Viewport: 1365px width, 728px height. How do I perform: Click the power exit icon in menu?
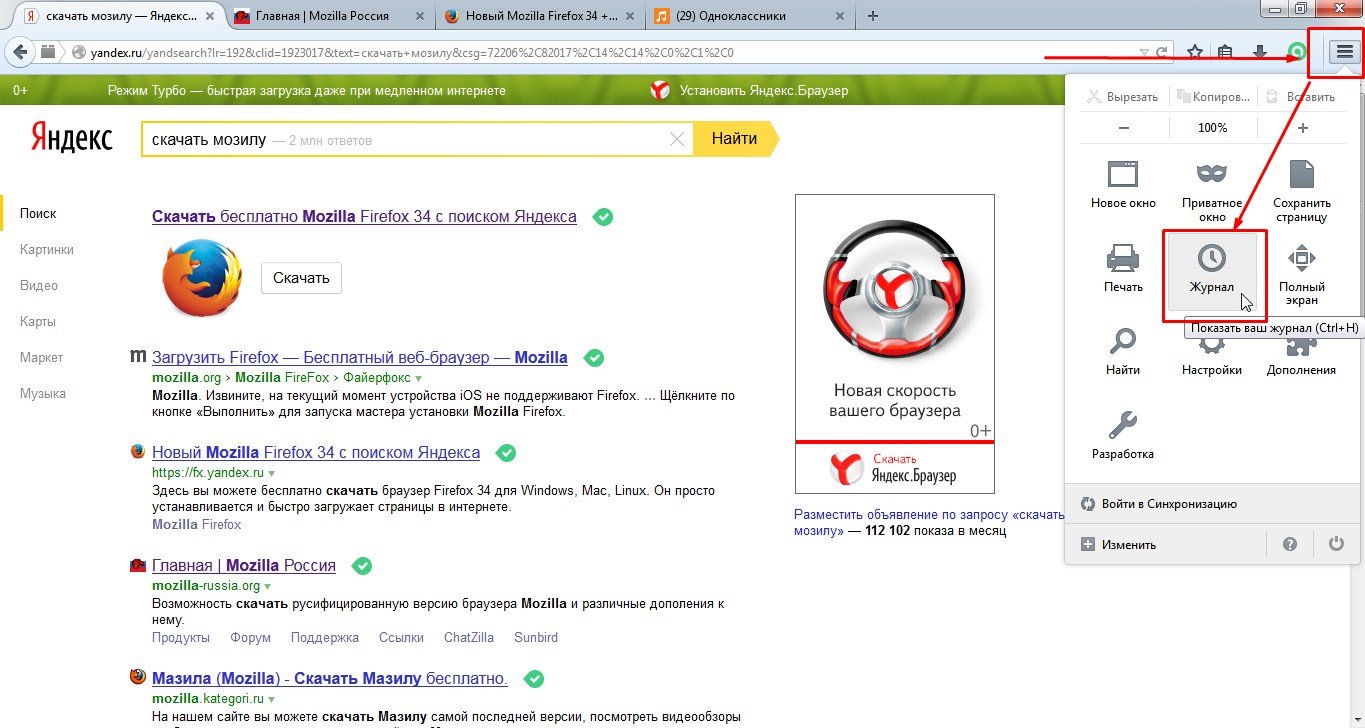pyautogui.click(x=1336, y=544)
